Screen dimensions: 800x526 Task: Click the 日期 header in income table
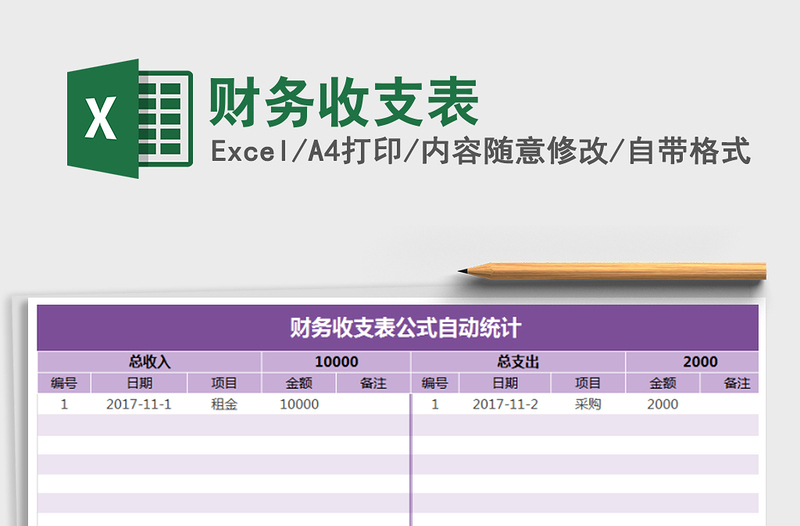coord(139,383)
